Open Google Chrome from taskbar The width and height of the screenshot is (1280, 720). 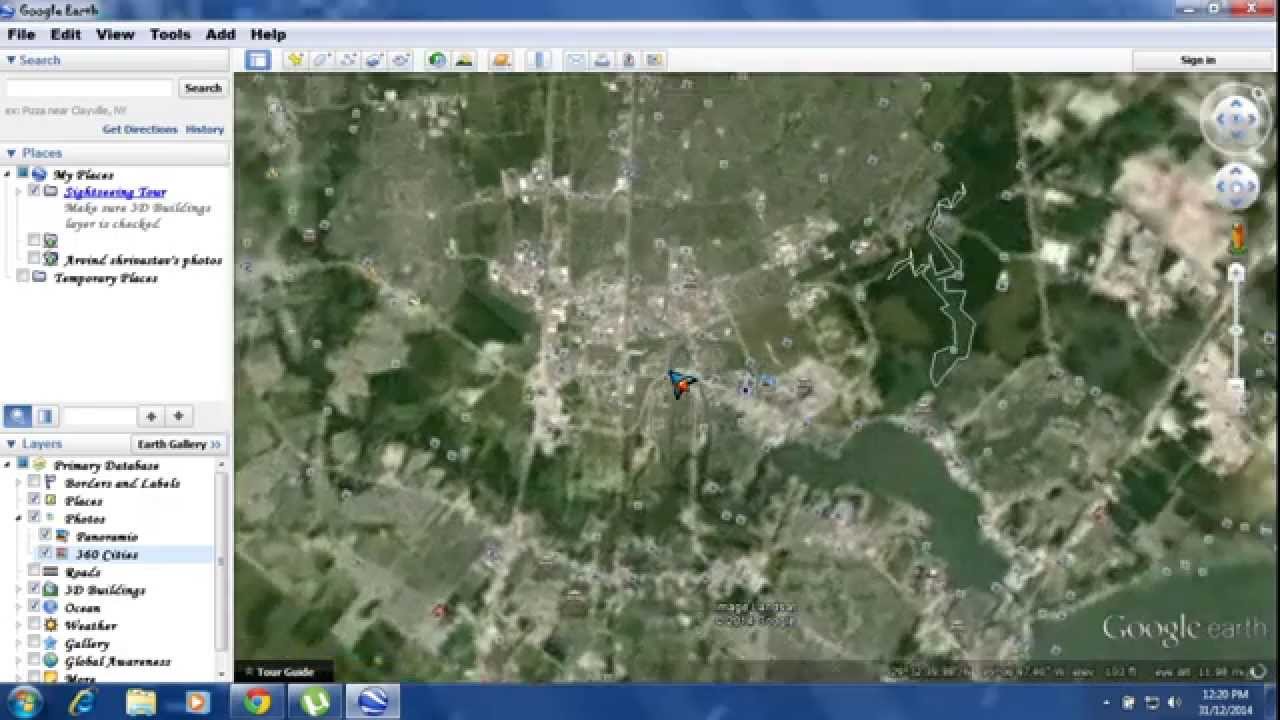click(257, 702)
